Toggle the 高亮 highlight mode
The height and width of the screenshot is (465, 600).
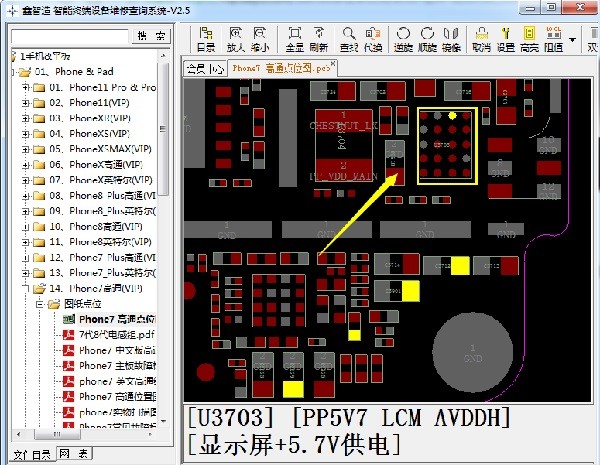(529, 39)
